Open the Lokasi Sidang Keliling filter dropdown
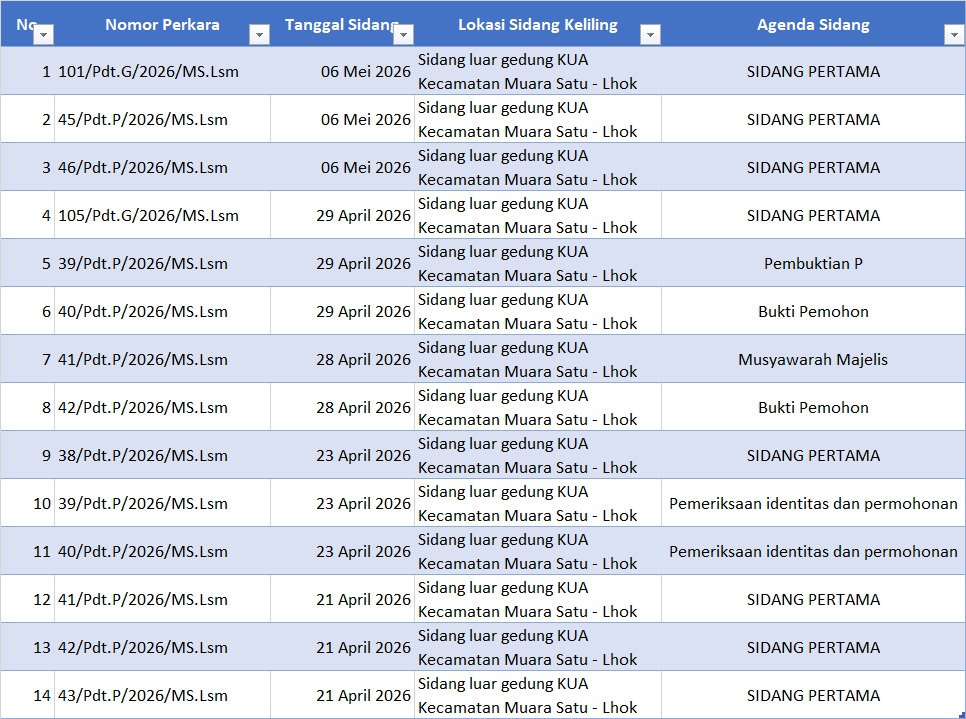Image resolution: width=966 pixels, height=719 pixels. point(650,35)
